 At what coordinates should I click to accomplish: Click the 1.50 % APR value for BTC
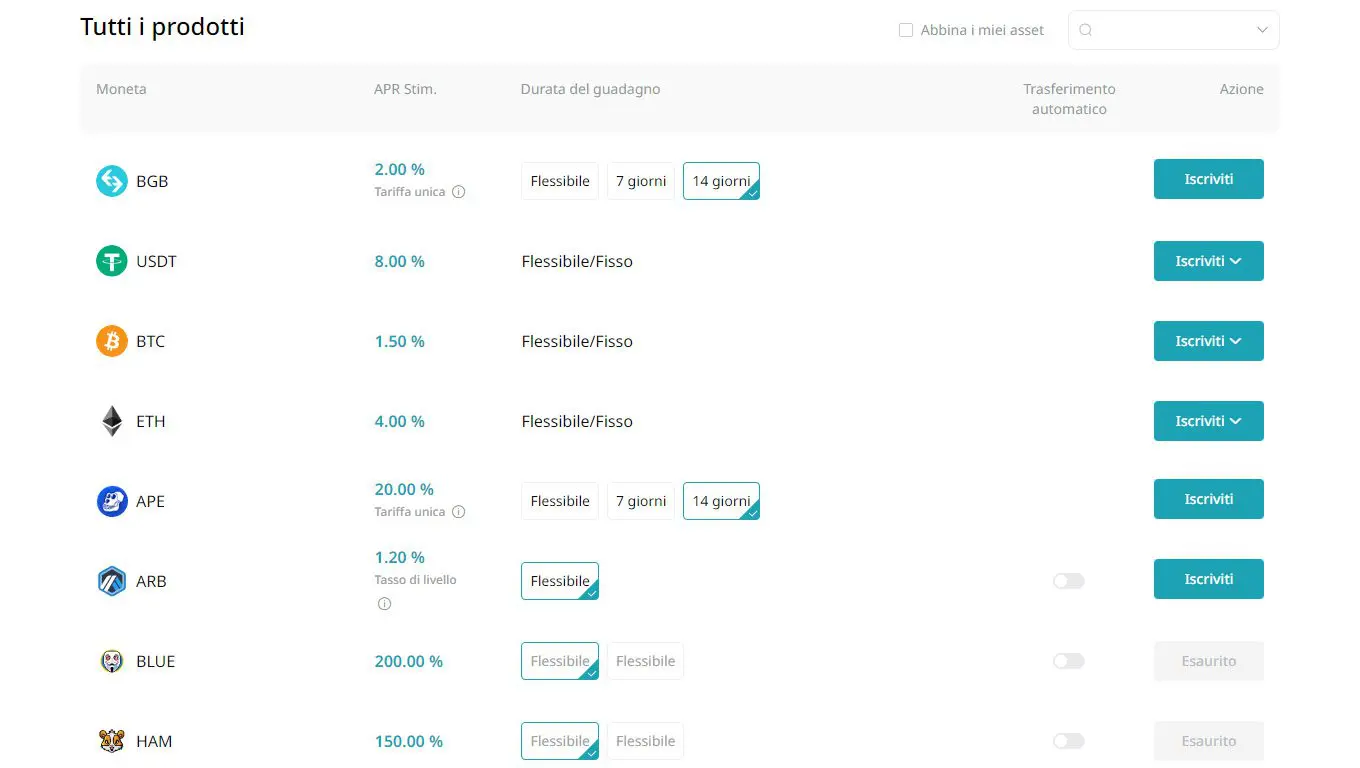tap(399, 341)
